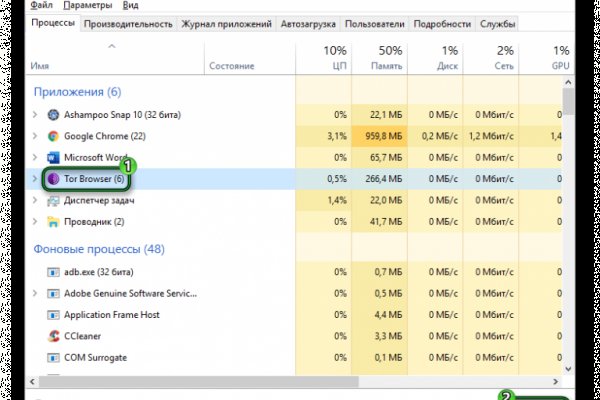Select the Tor Browser icon
600x400 pixels.
point(54,179)
